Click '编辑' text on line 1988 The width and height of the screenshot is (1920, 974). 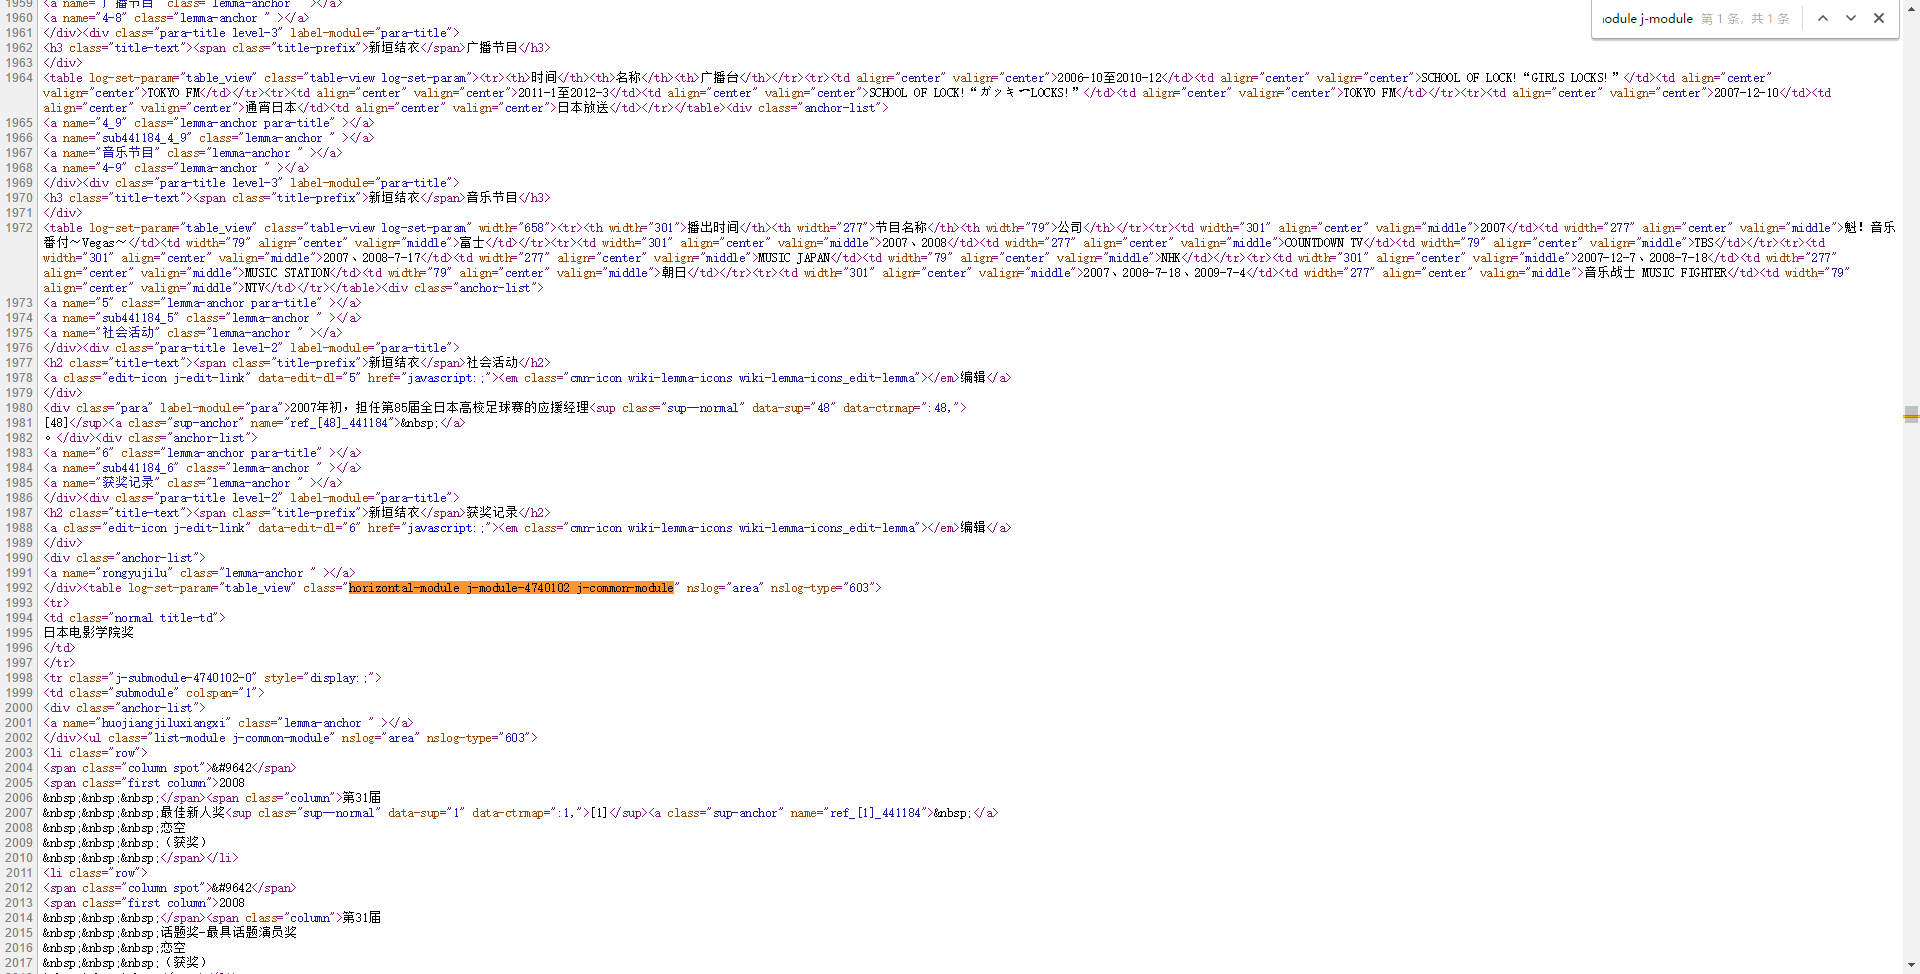pyautogui.click(x=973, y=528)
